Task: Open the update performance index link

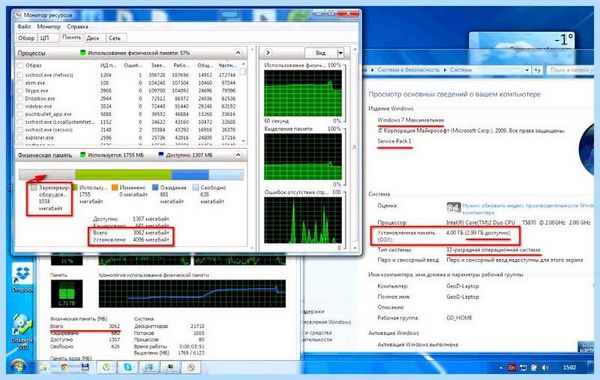Action: pos(528,209)
